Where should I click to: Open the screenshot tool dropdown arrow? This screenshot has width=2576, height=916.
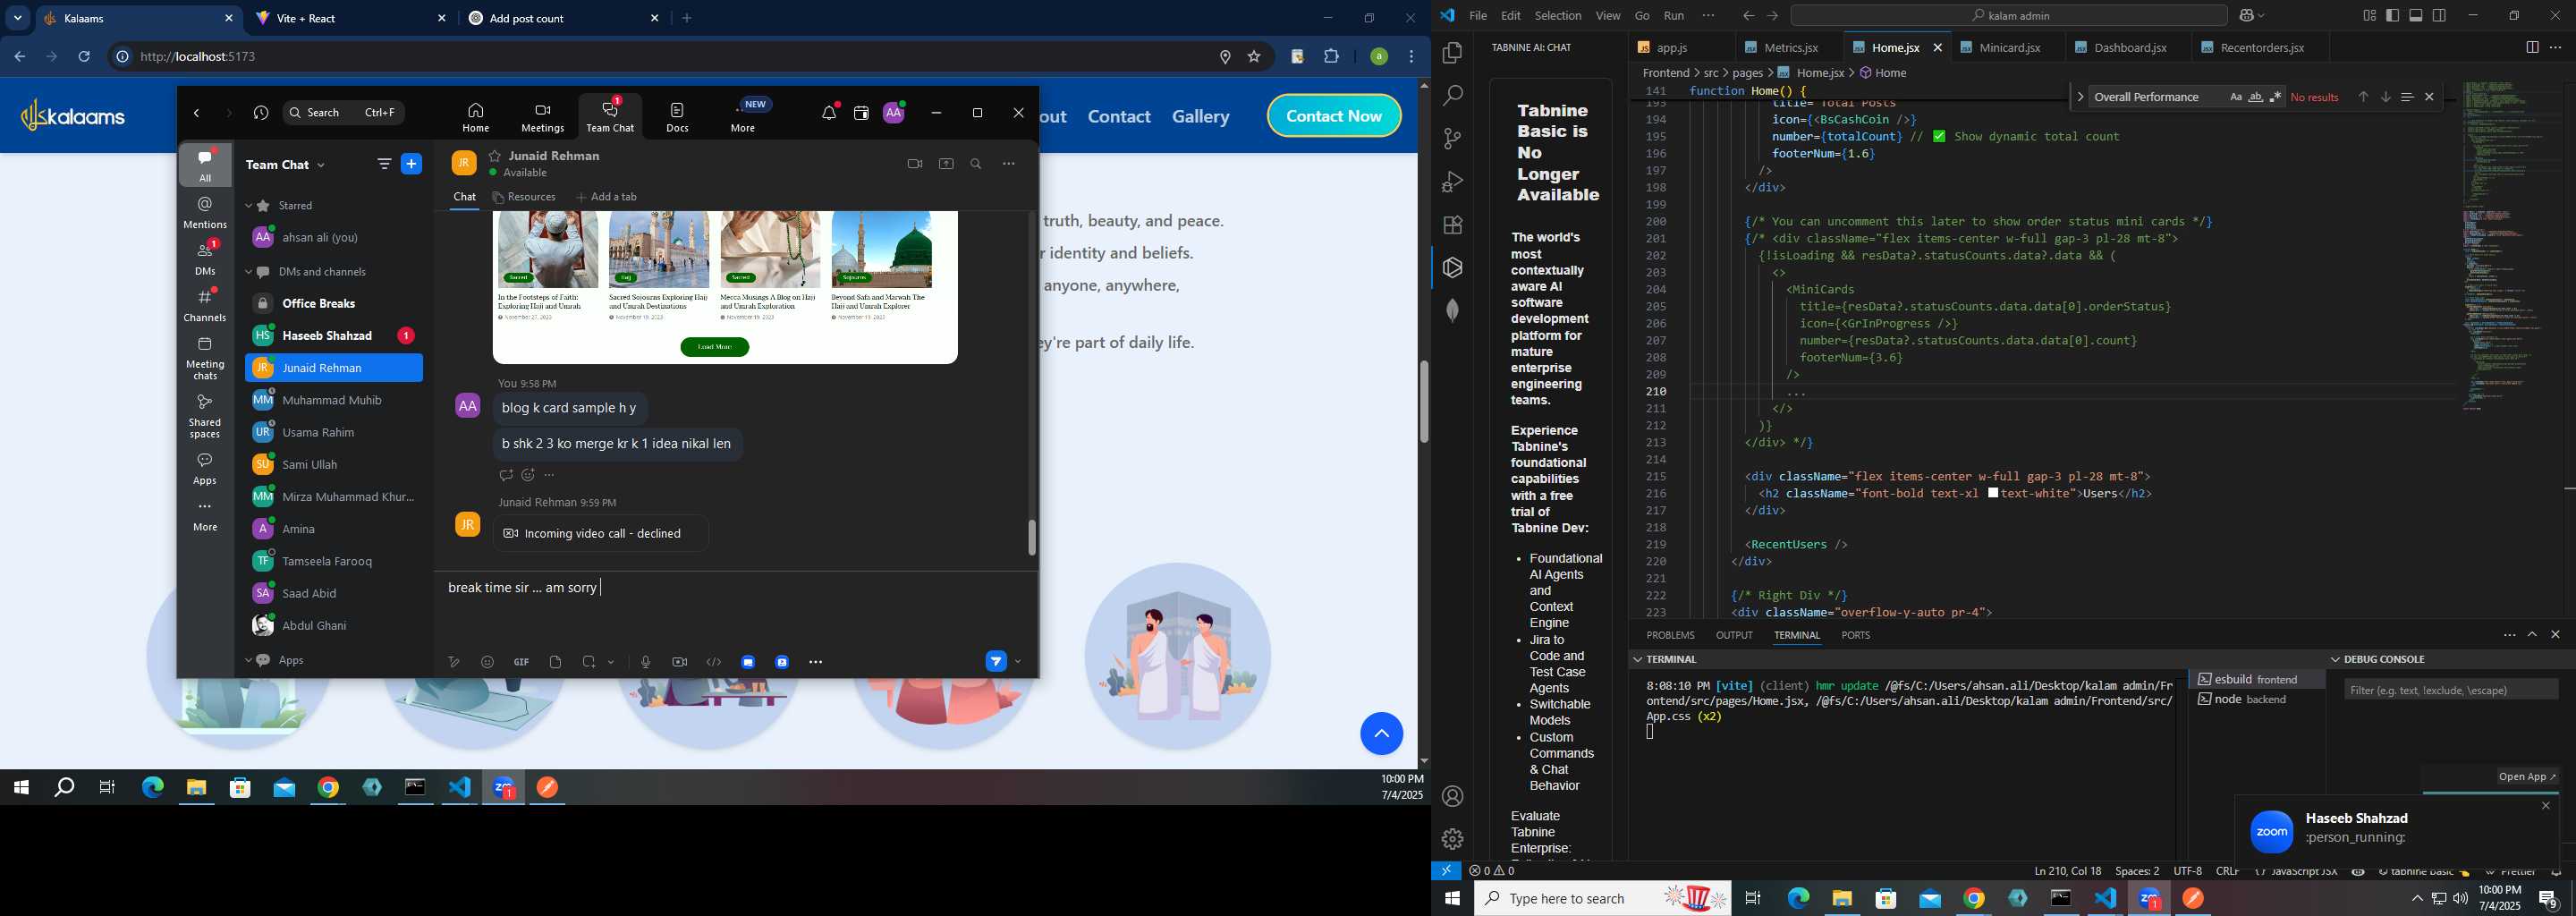tap(611, 662)
